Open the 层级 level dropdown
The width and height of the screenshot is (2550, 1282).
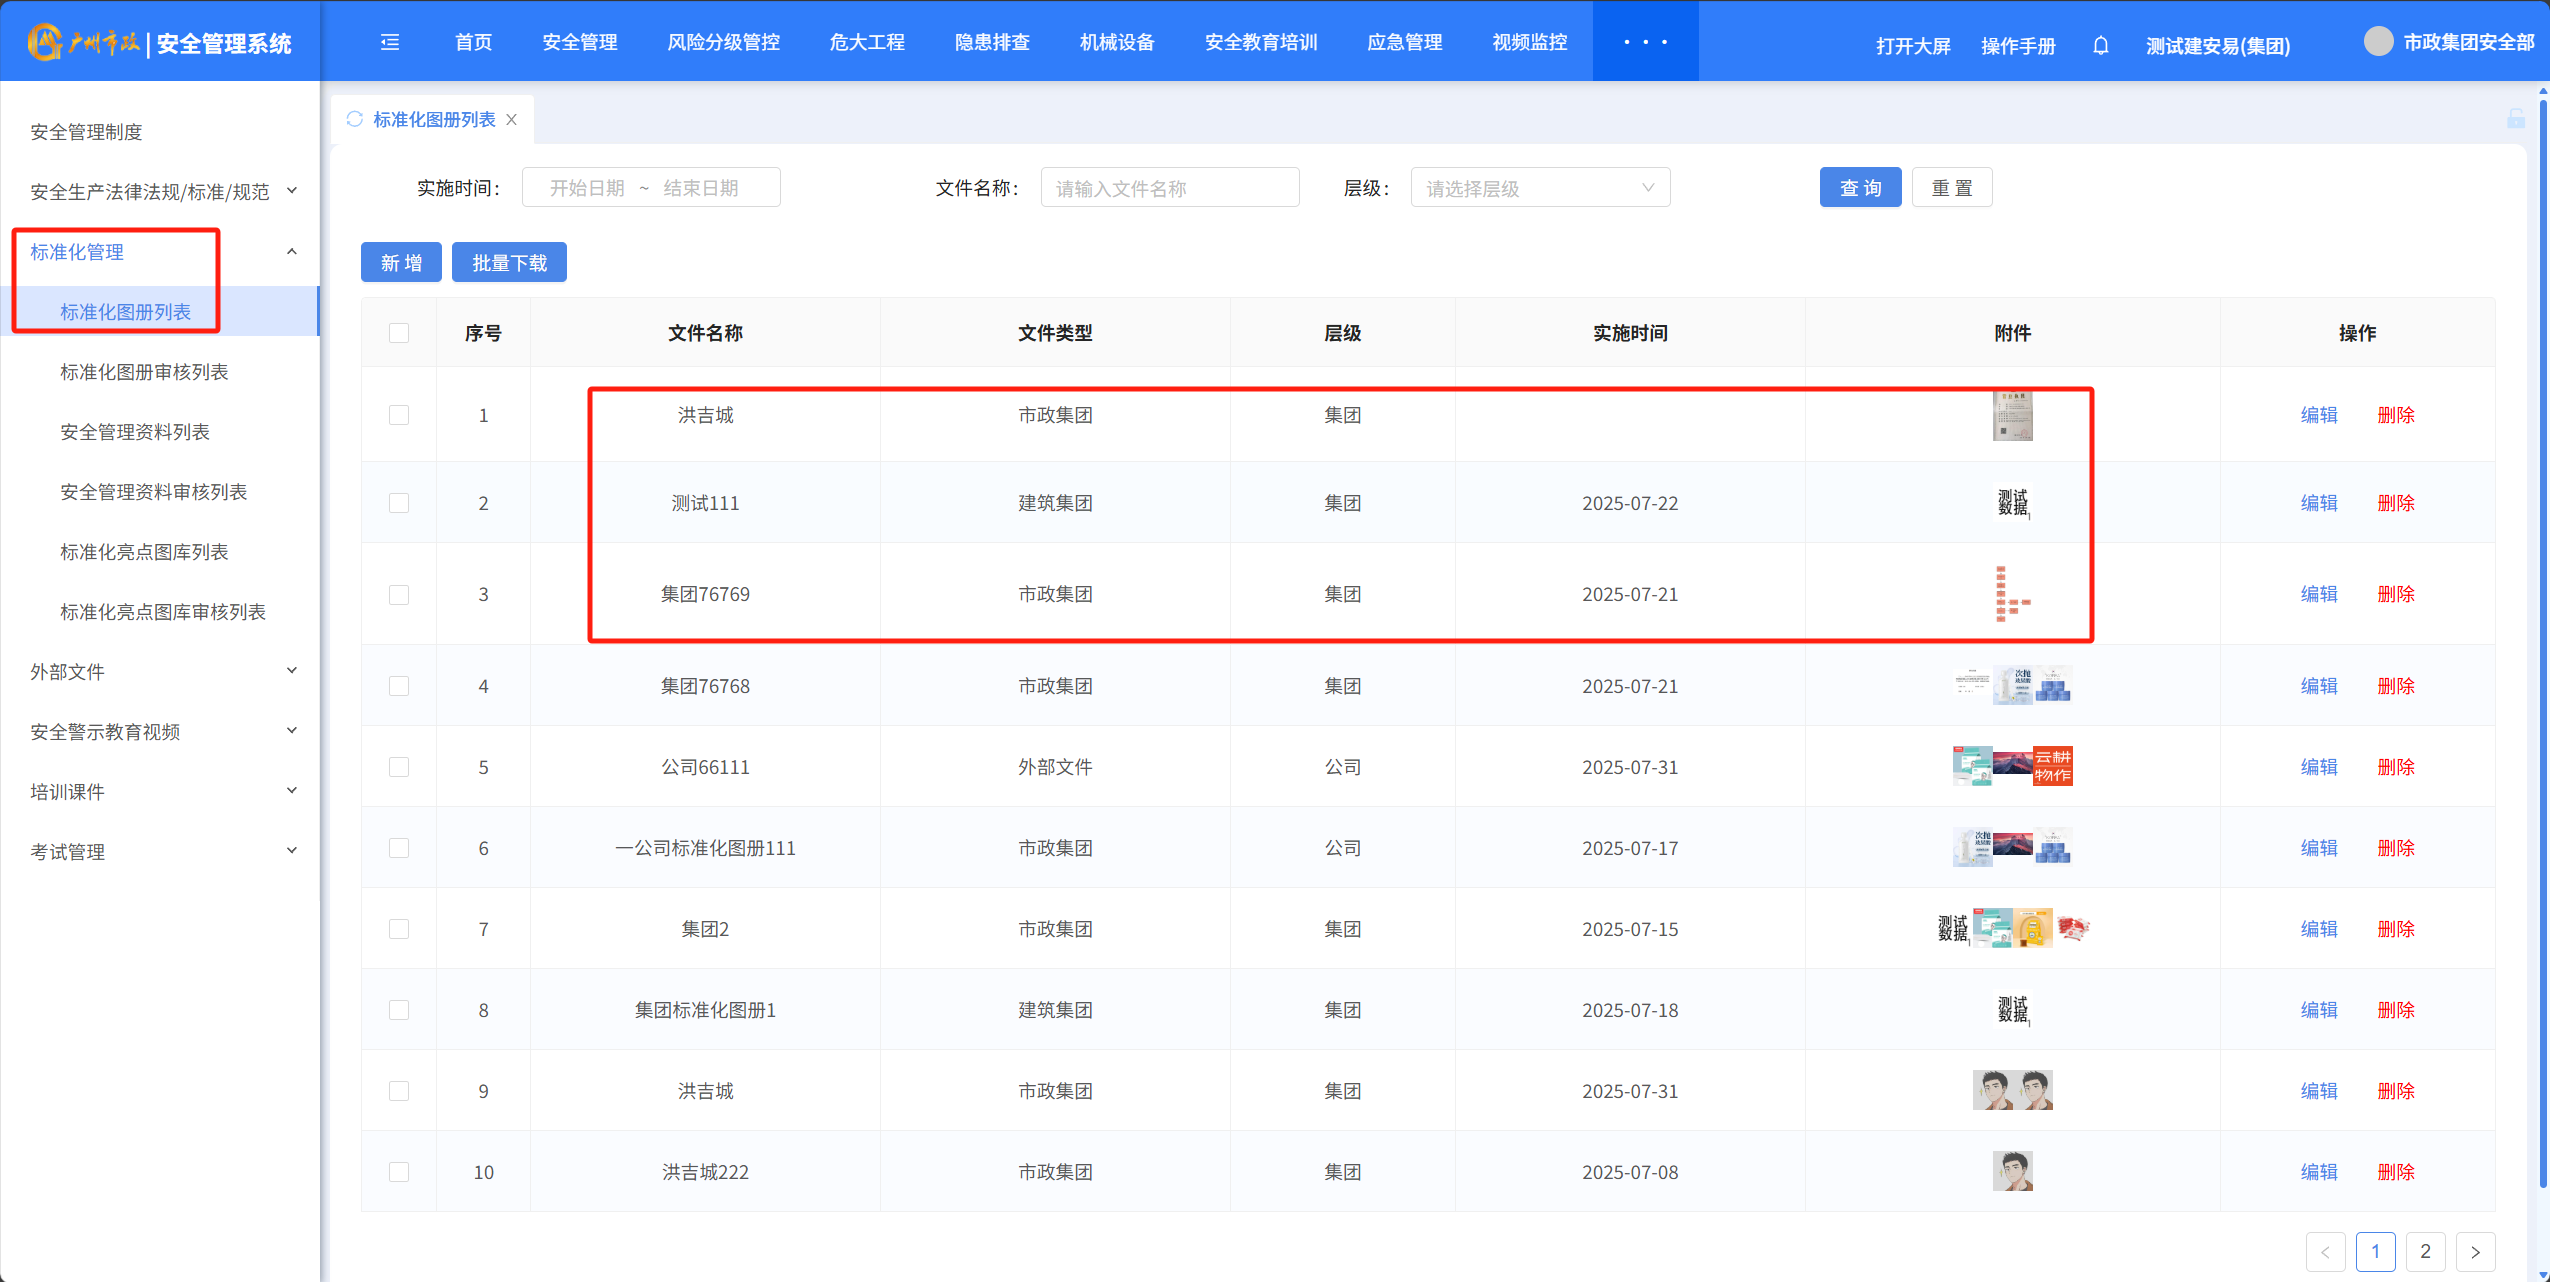pyautogui.click(x=1539, y=188)
